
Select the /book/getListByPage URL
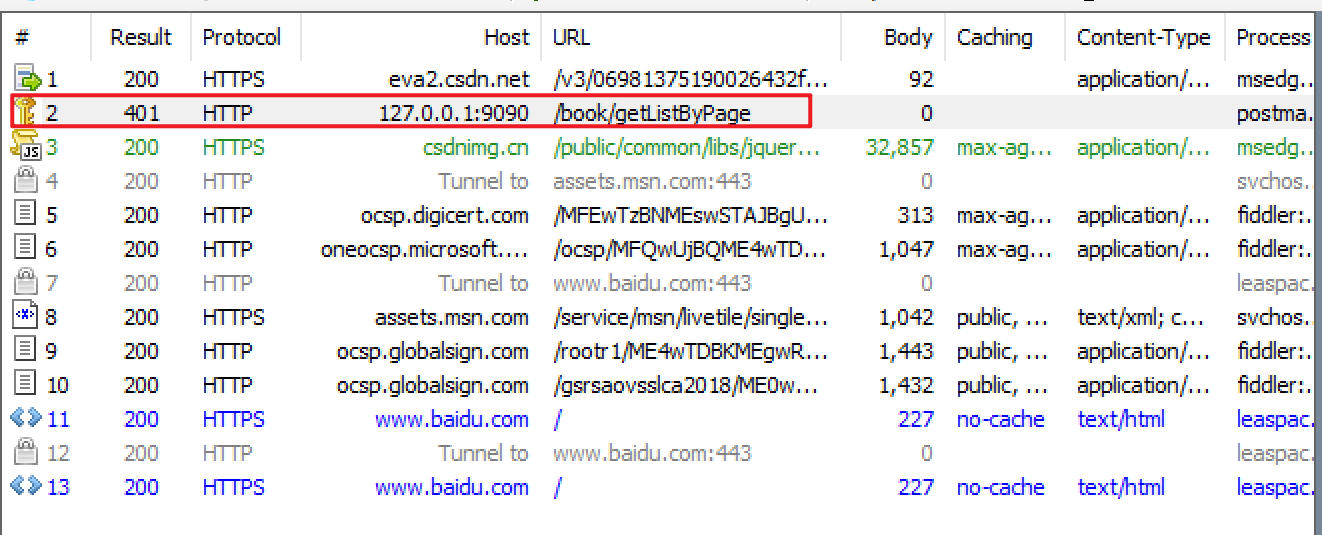tap(652, 113)
